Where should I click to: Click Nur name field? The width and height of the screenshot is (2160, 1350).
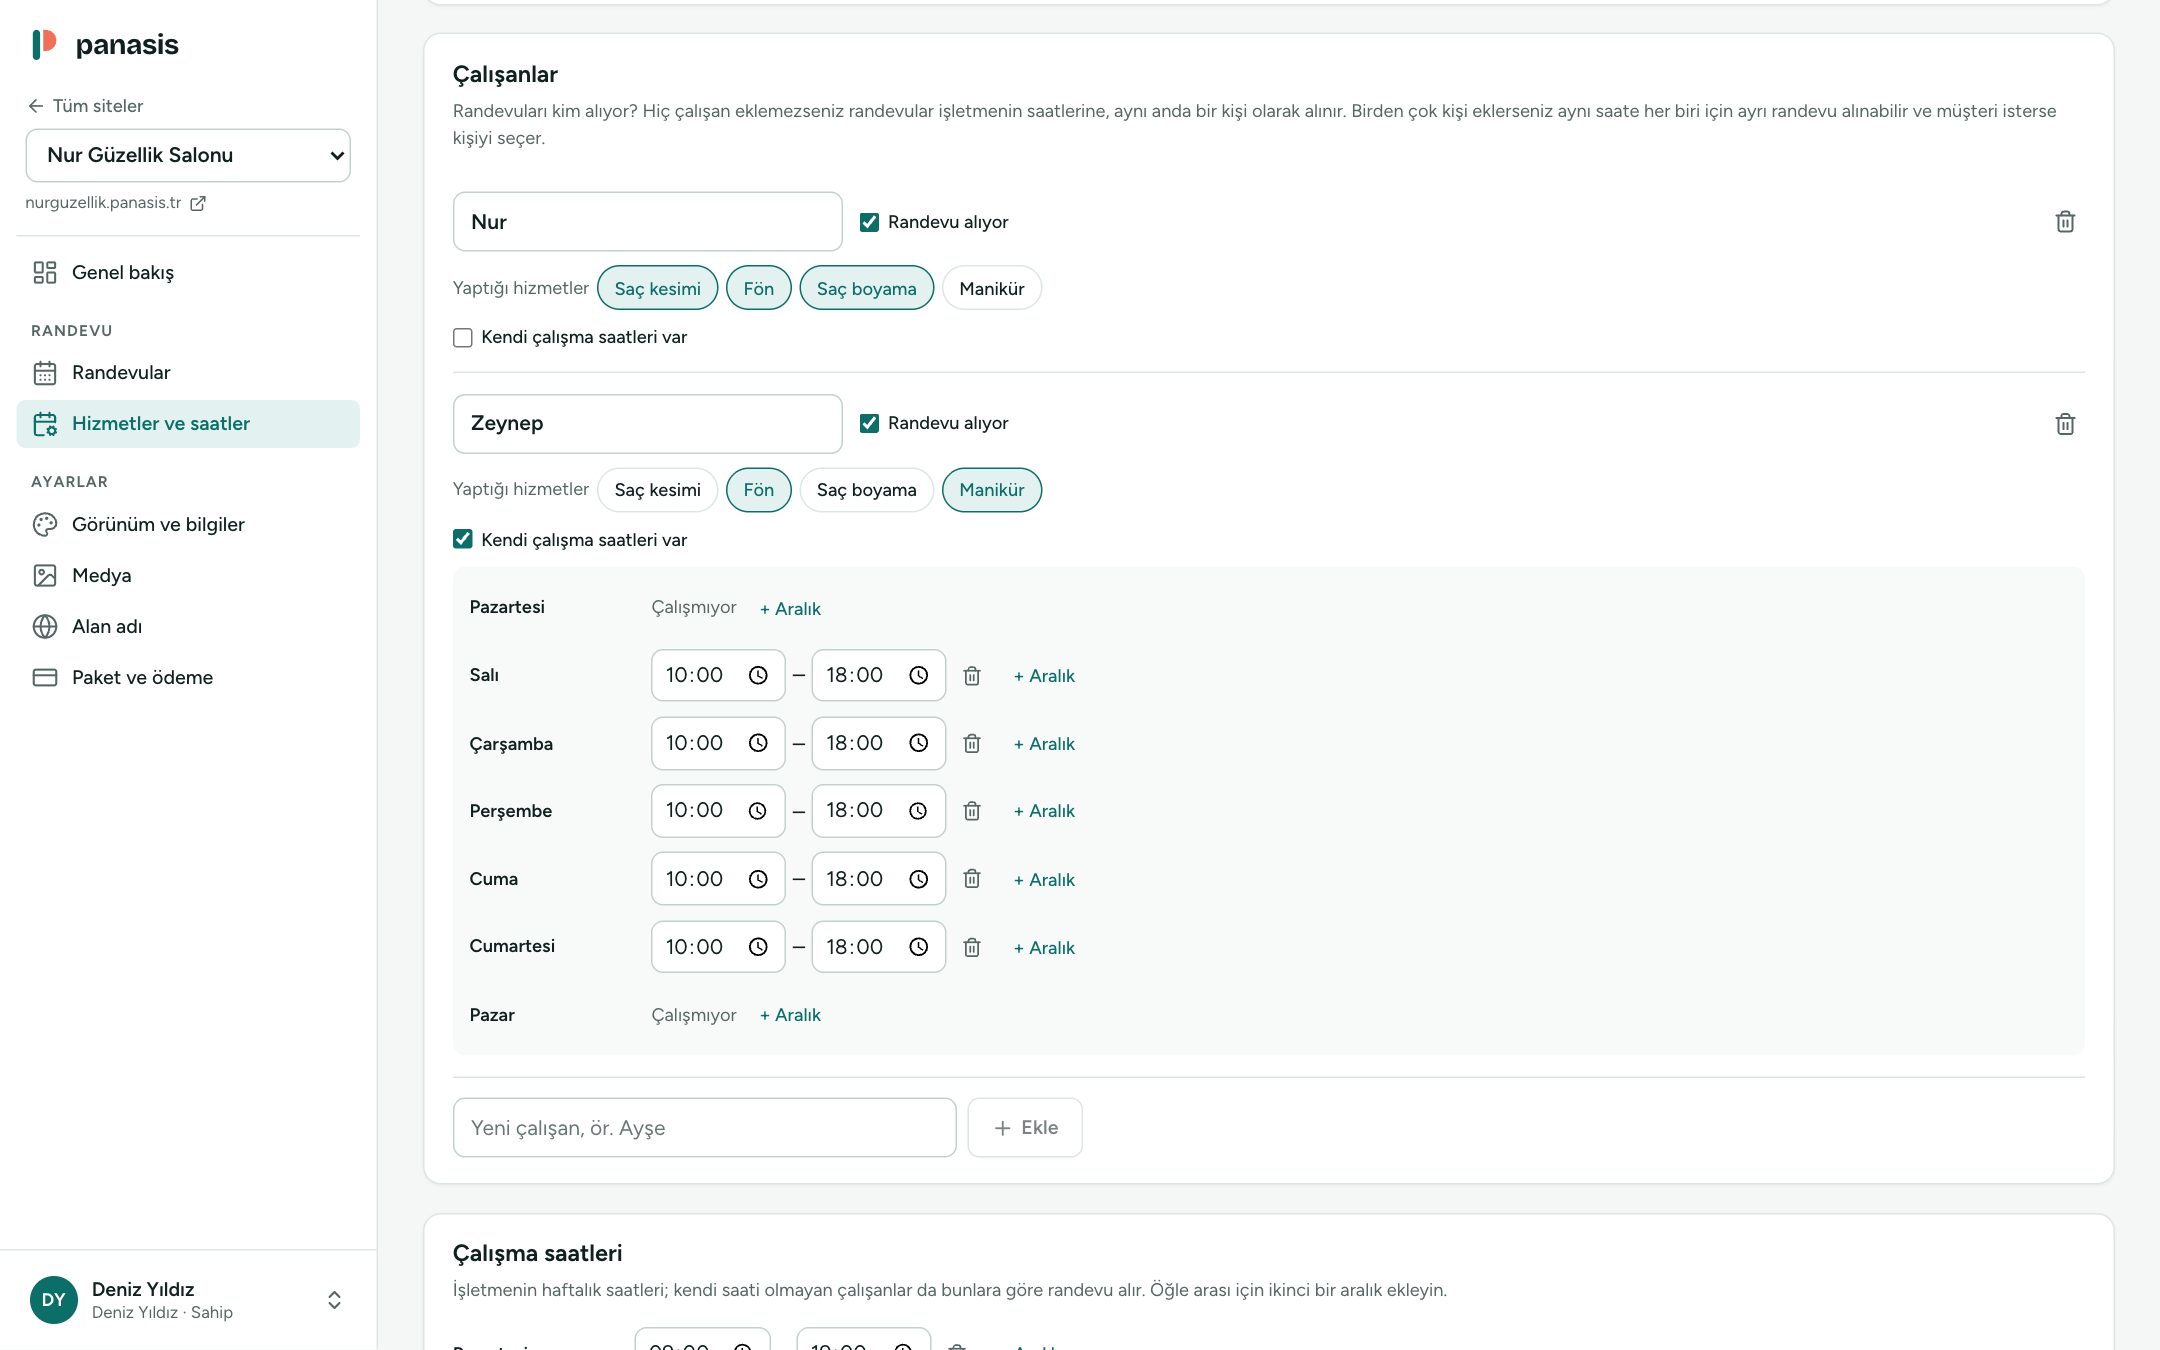647,222
